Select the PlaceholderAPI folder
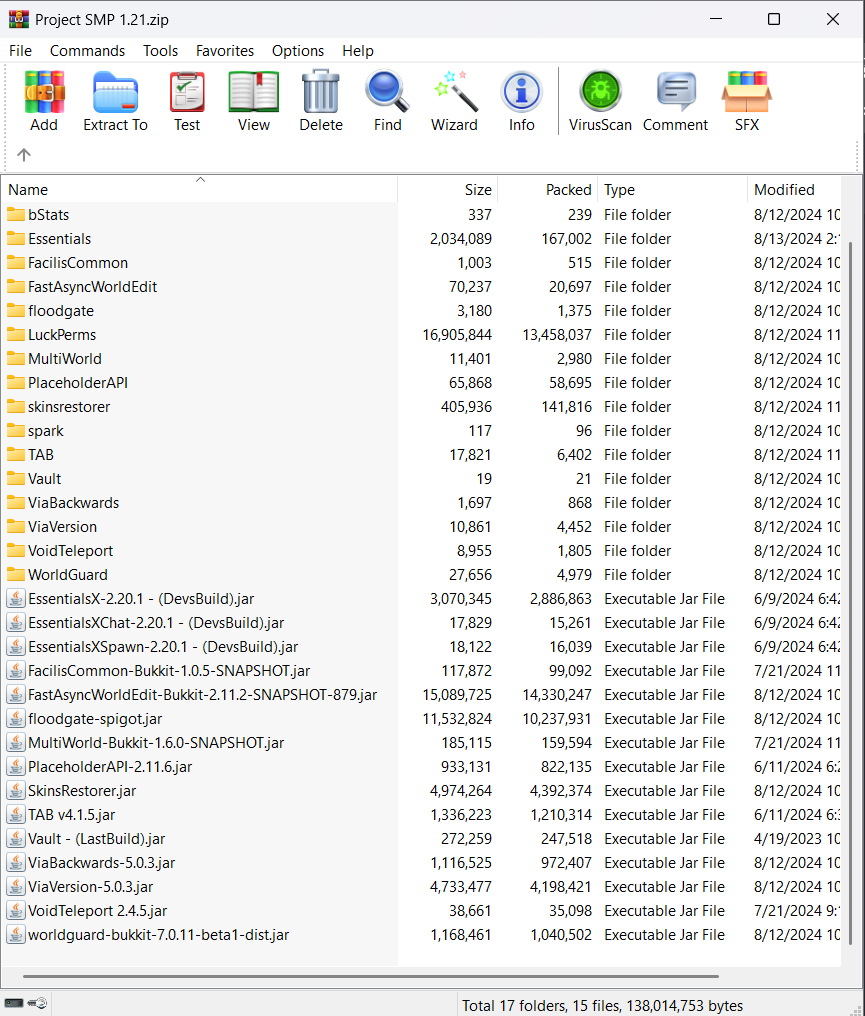 421,382
